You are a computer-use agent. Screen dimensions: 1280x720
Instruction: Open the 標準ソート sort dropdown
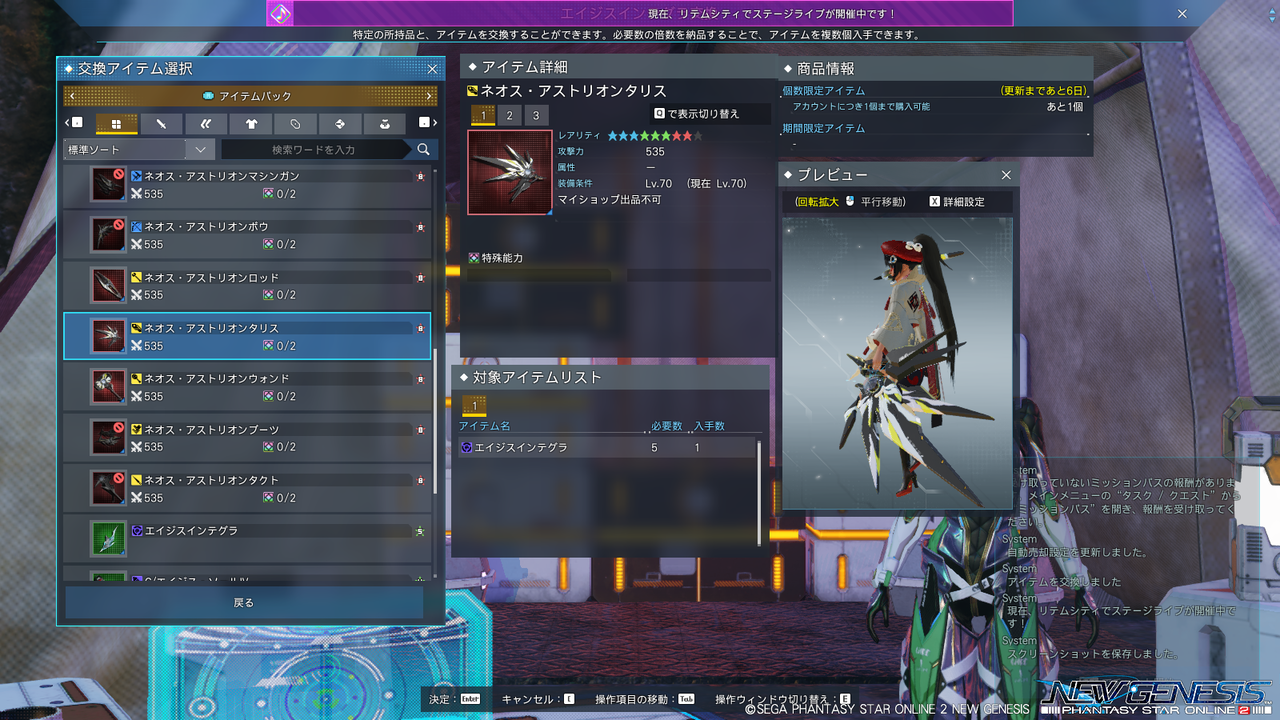pos(139,149)
